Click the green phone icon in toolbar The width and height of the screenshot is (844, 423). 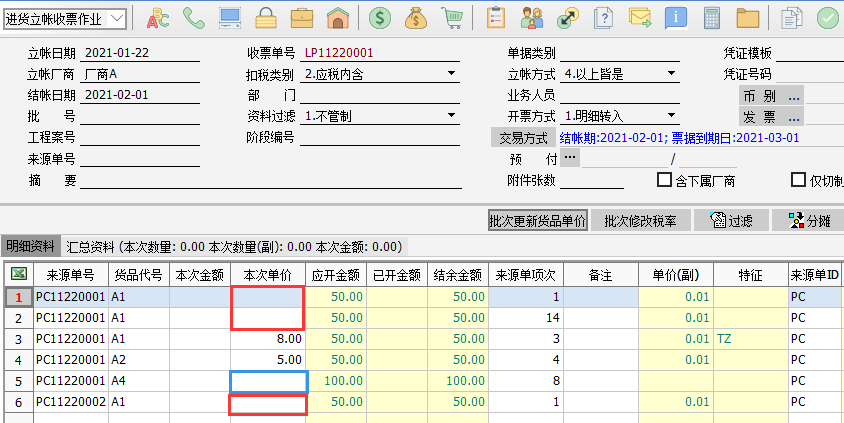(x=193, y=18)
